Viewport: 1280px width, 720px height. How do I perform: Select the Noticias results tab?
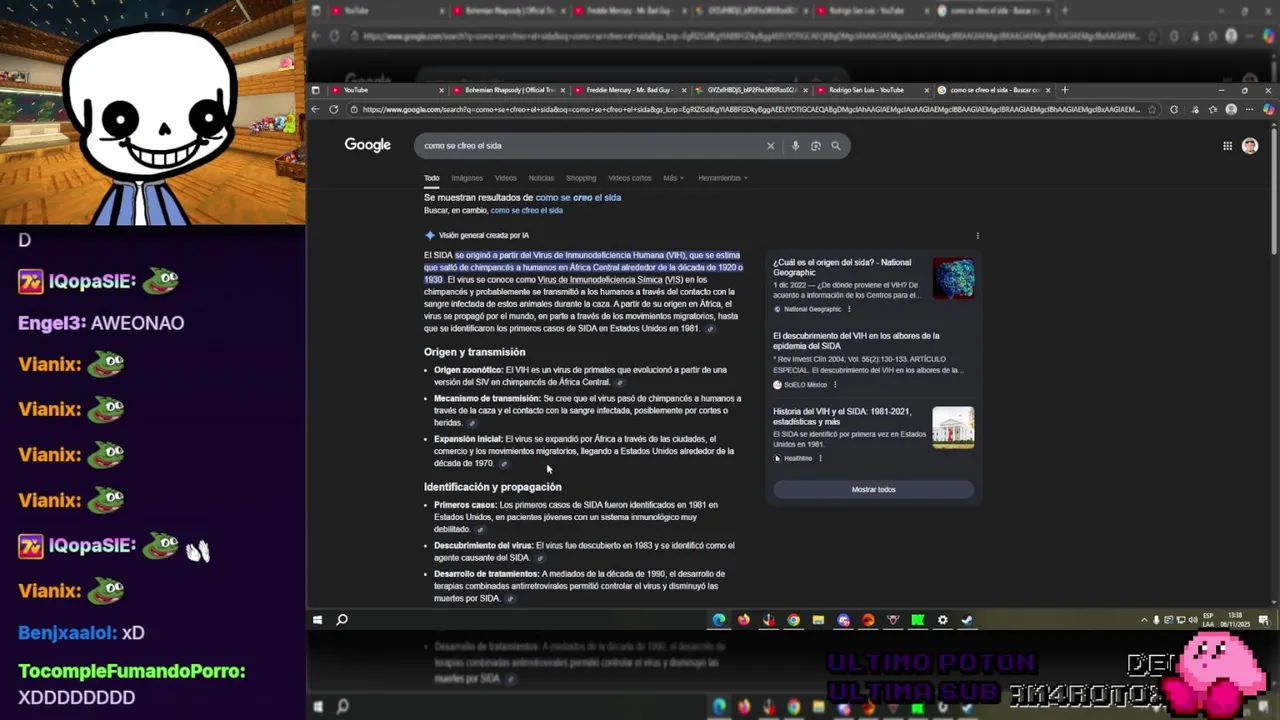click(x=541, y=178)
